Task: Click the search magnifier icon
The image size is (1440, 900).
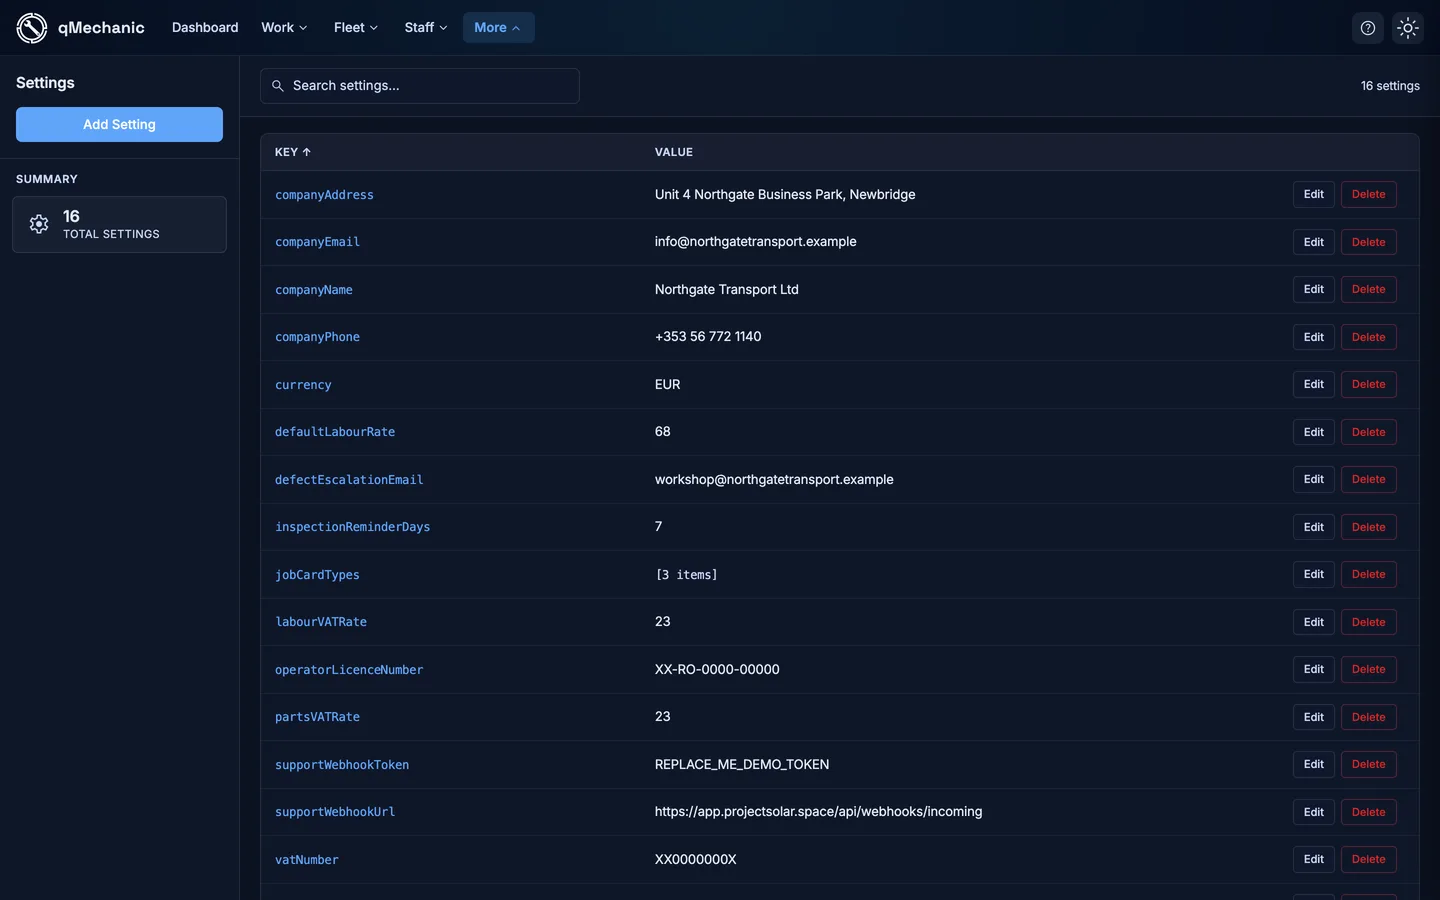Action: 278,86
